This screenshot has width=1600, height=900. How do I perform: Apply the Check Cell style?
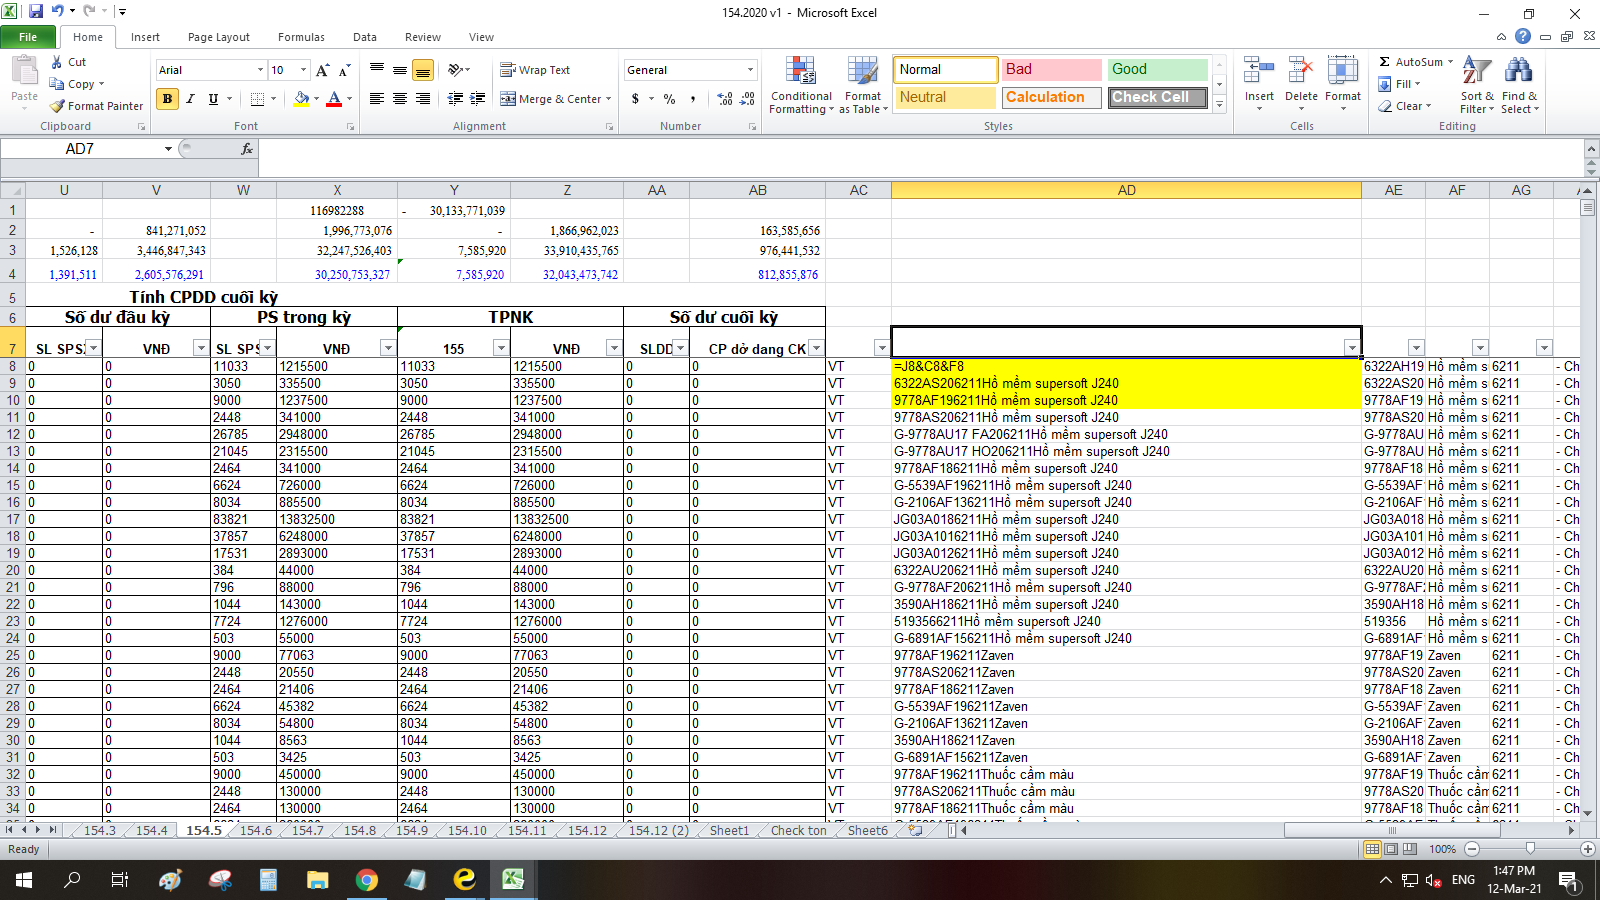click(1157, 97)
